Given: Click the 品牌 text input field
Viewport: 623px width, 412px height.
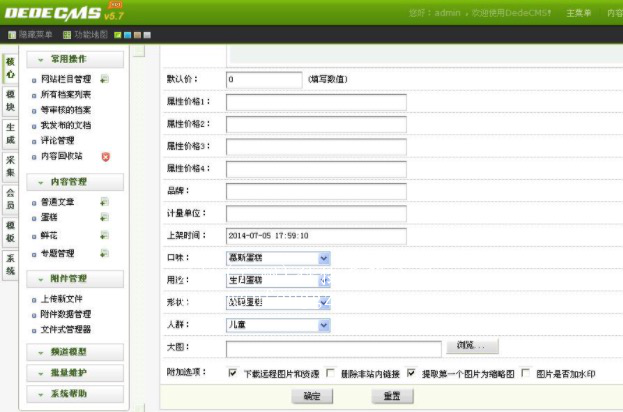Looking at the screenshot, I should tap(316, 191).
